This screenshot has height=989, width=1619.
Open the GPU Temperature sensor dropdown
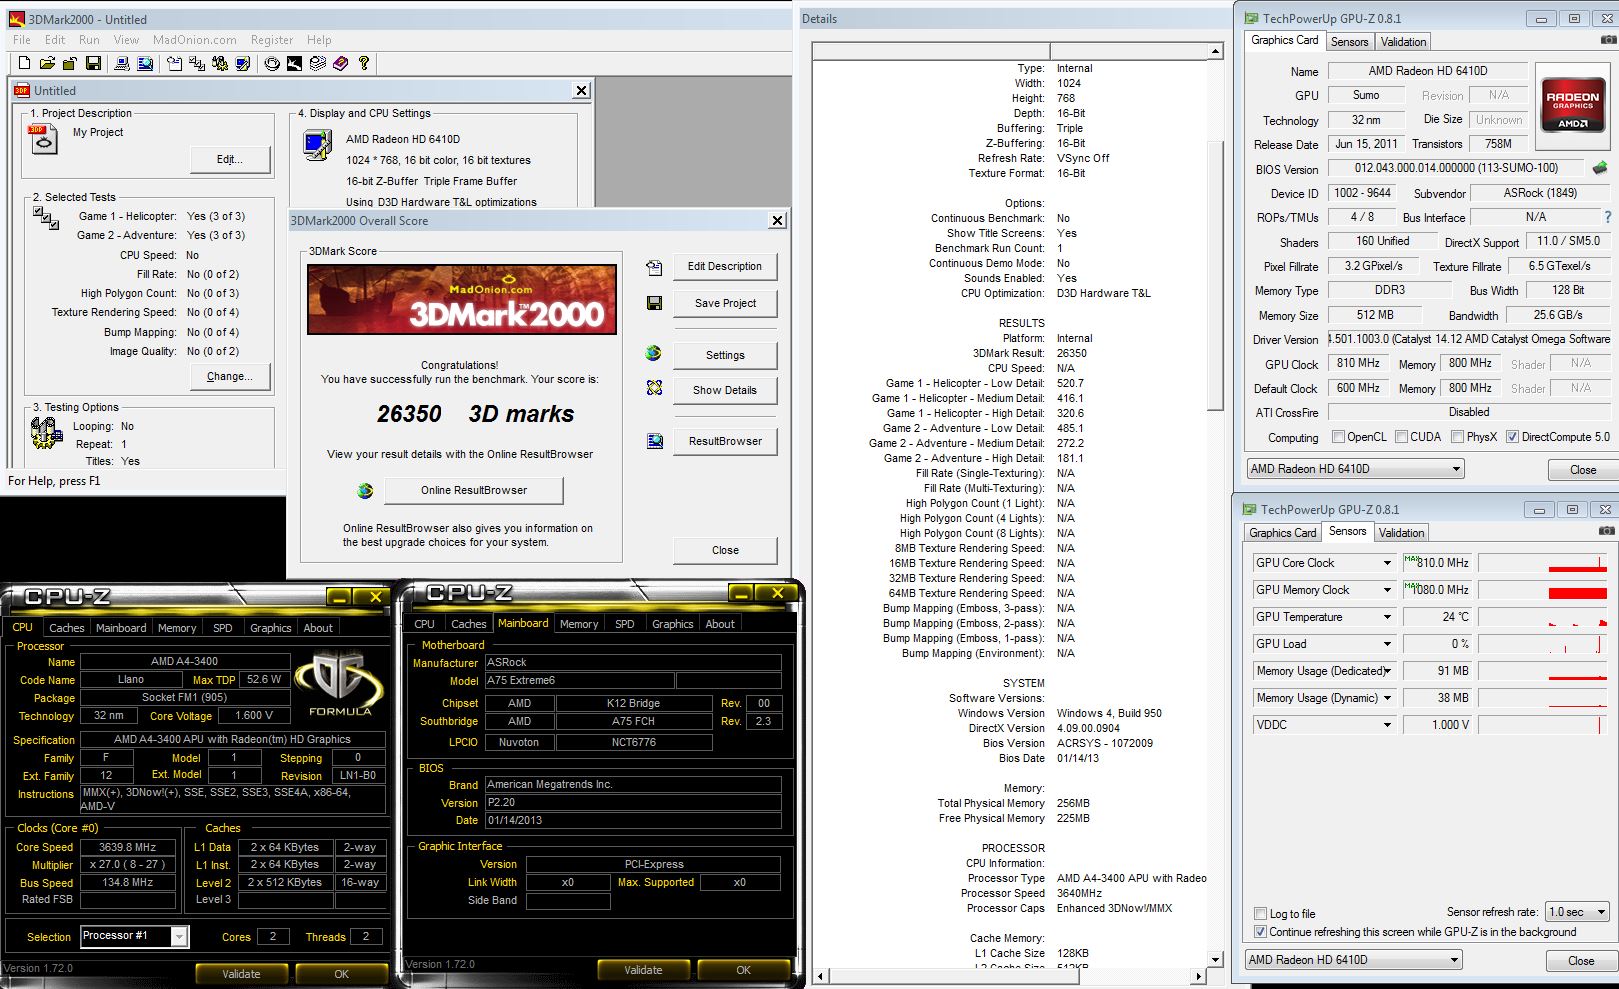pyautogui.click(x=1387, y=617)
